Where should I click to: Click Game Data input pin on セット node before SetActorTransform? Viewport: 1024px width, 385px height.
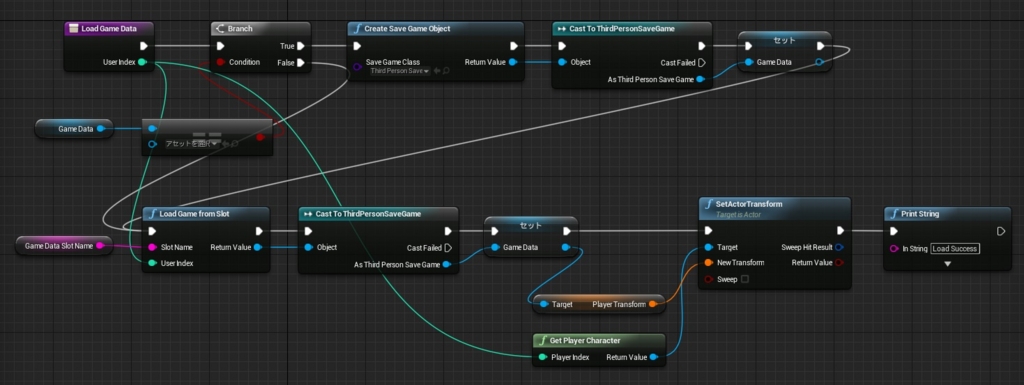click(495, 247)
